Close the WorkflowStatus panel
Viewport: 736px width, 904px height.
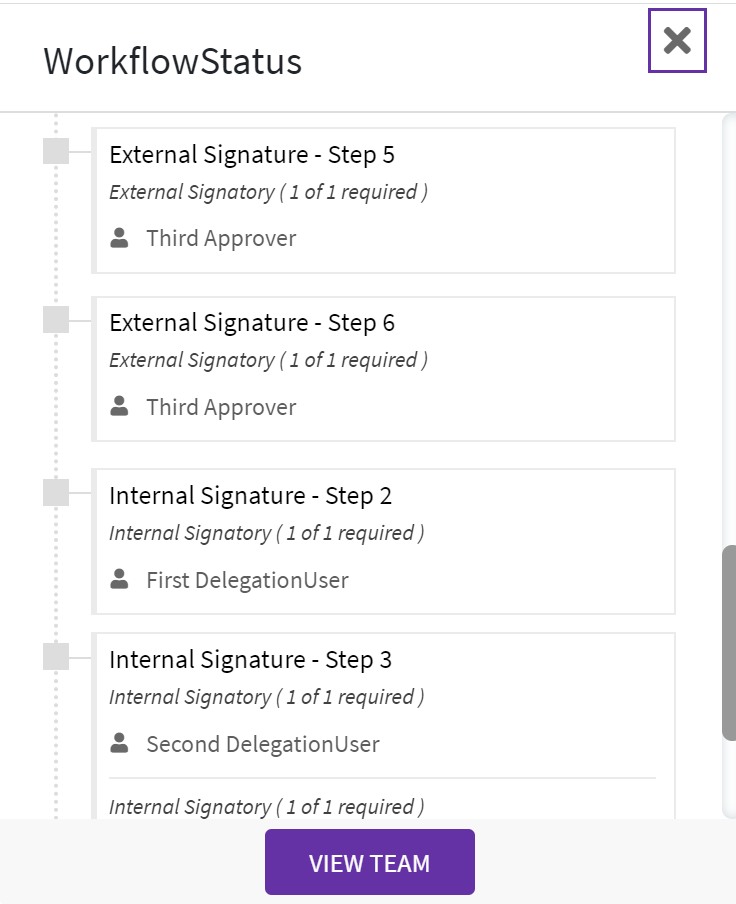click(677, 41)
